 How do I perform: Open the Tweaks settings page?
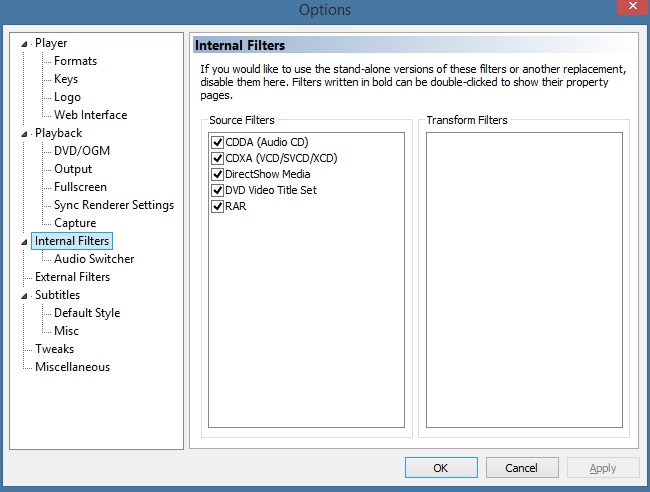click(x=54, y=349)
